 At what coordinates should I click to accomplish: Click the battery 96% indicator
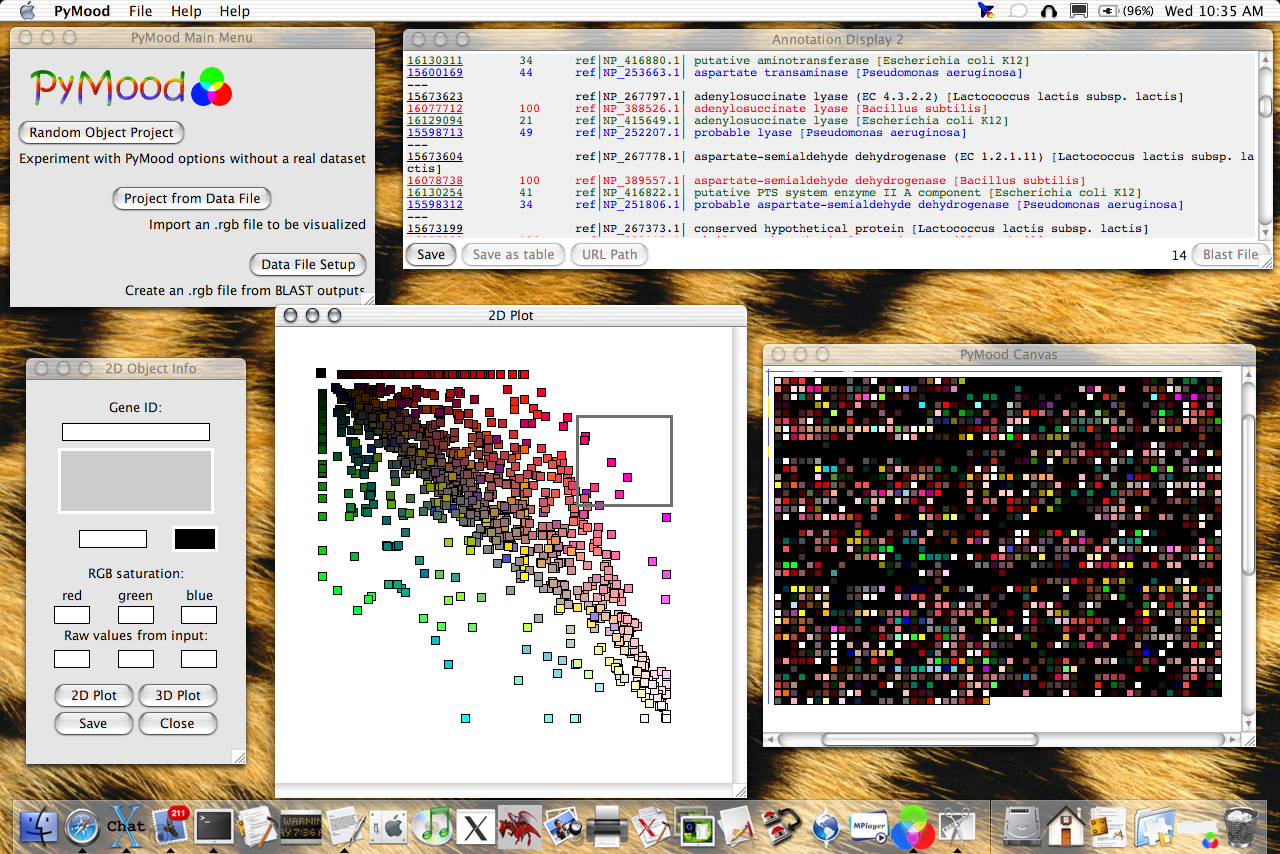pyautogui.click(x=1127, y=11)
